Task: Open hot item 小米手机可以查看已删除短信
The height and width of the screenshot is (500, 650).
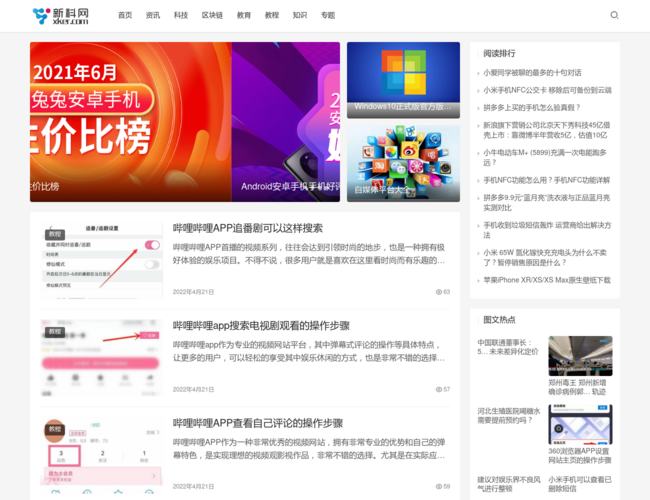Action: pos(580,484)
